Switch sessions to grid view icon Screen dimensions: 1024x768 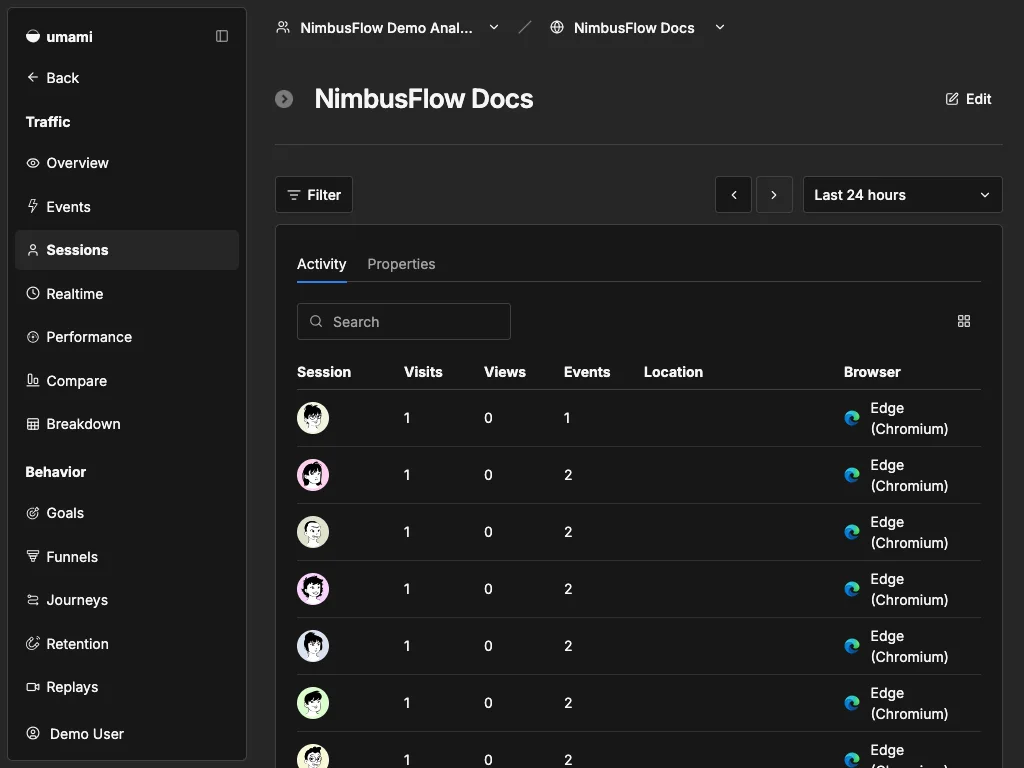click(x=964, y=321)
